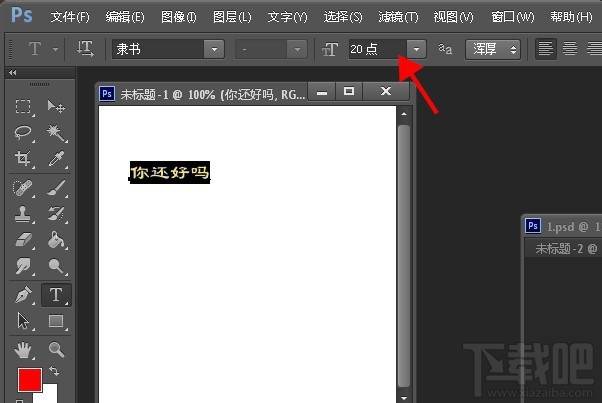The image size is (602, 403).
Task: Open the anti-aliasing method dropdown 浑厚
Action: [x=493, y=50]
